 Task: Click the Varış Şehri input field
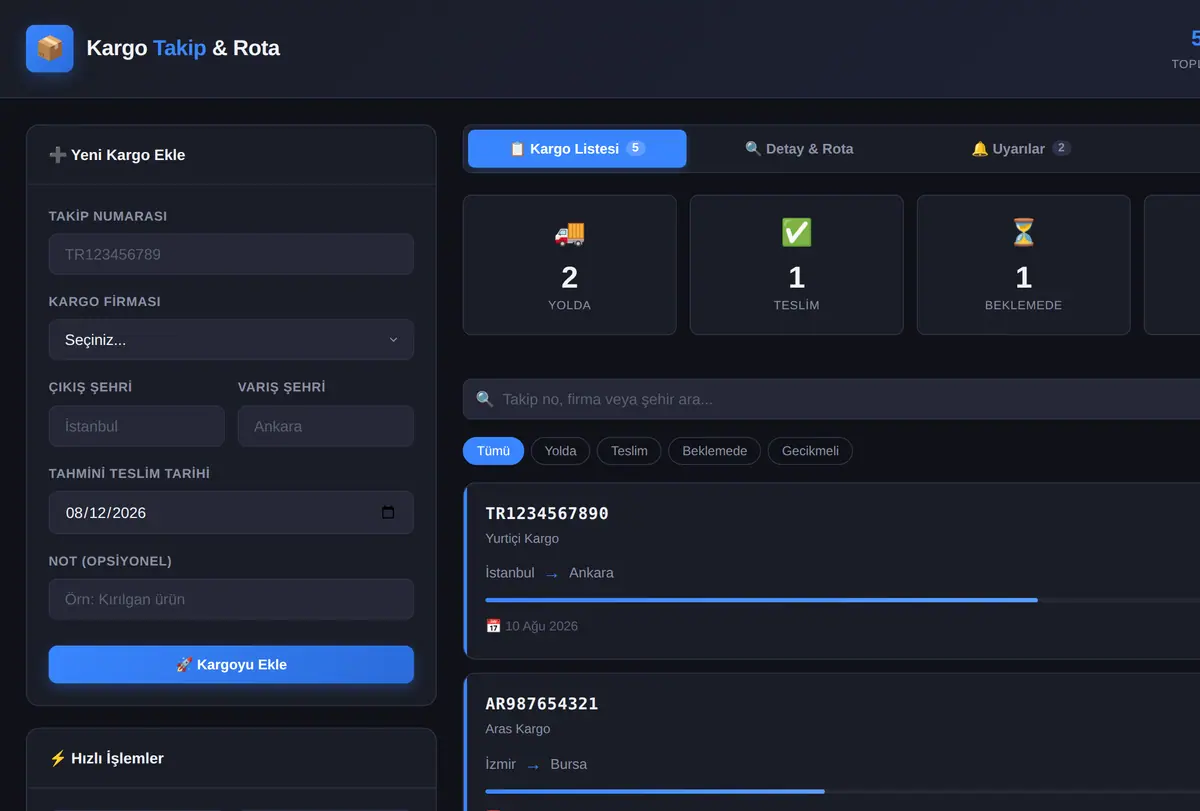pos(325,426)
